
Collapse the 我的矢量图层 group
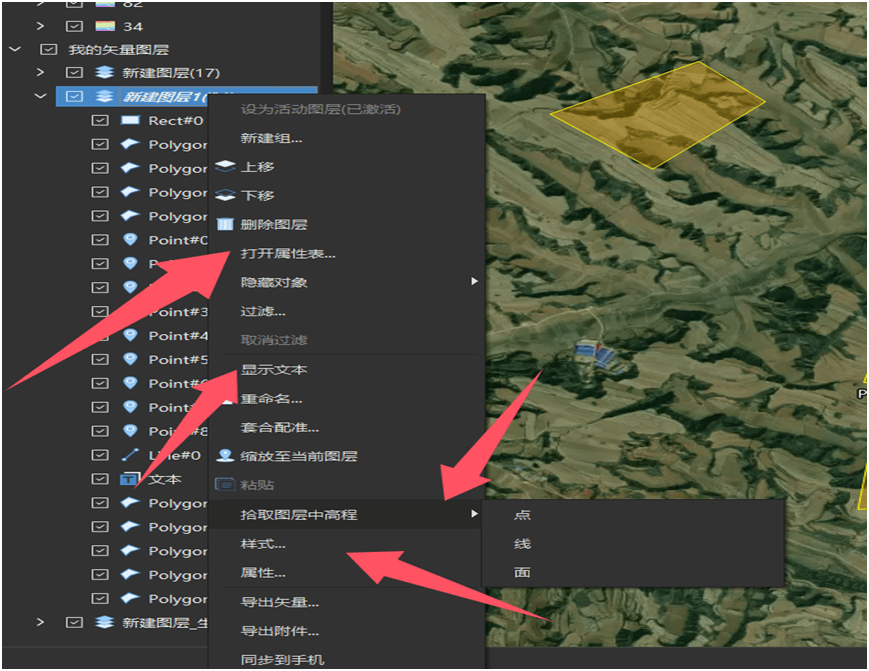pos(15,49)
